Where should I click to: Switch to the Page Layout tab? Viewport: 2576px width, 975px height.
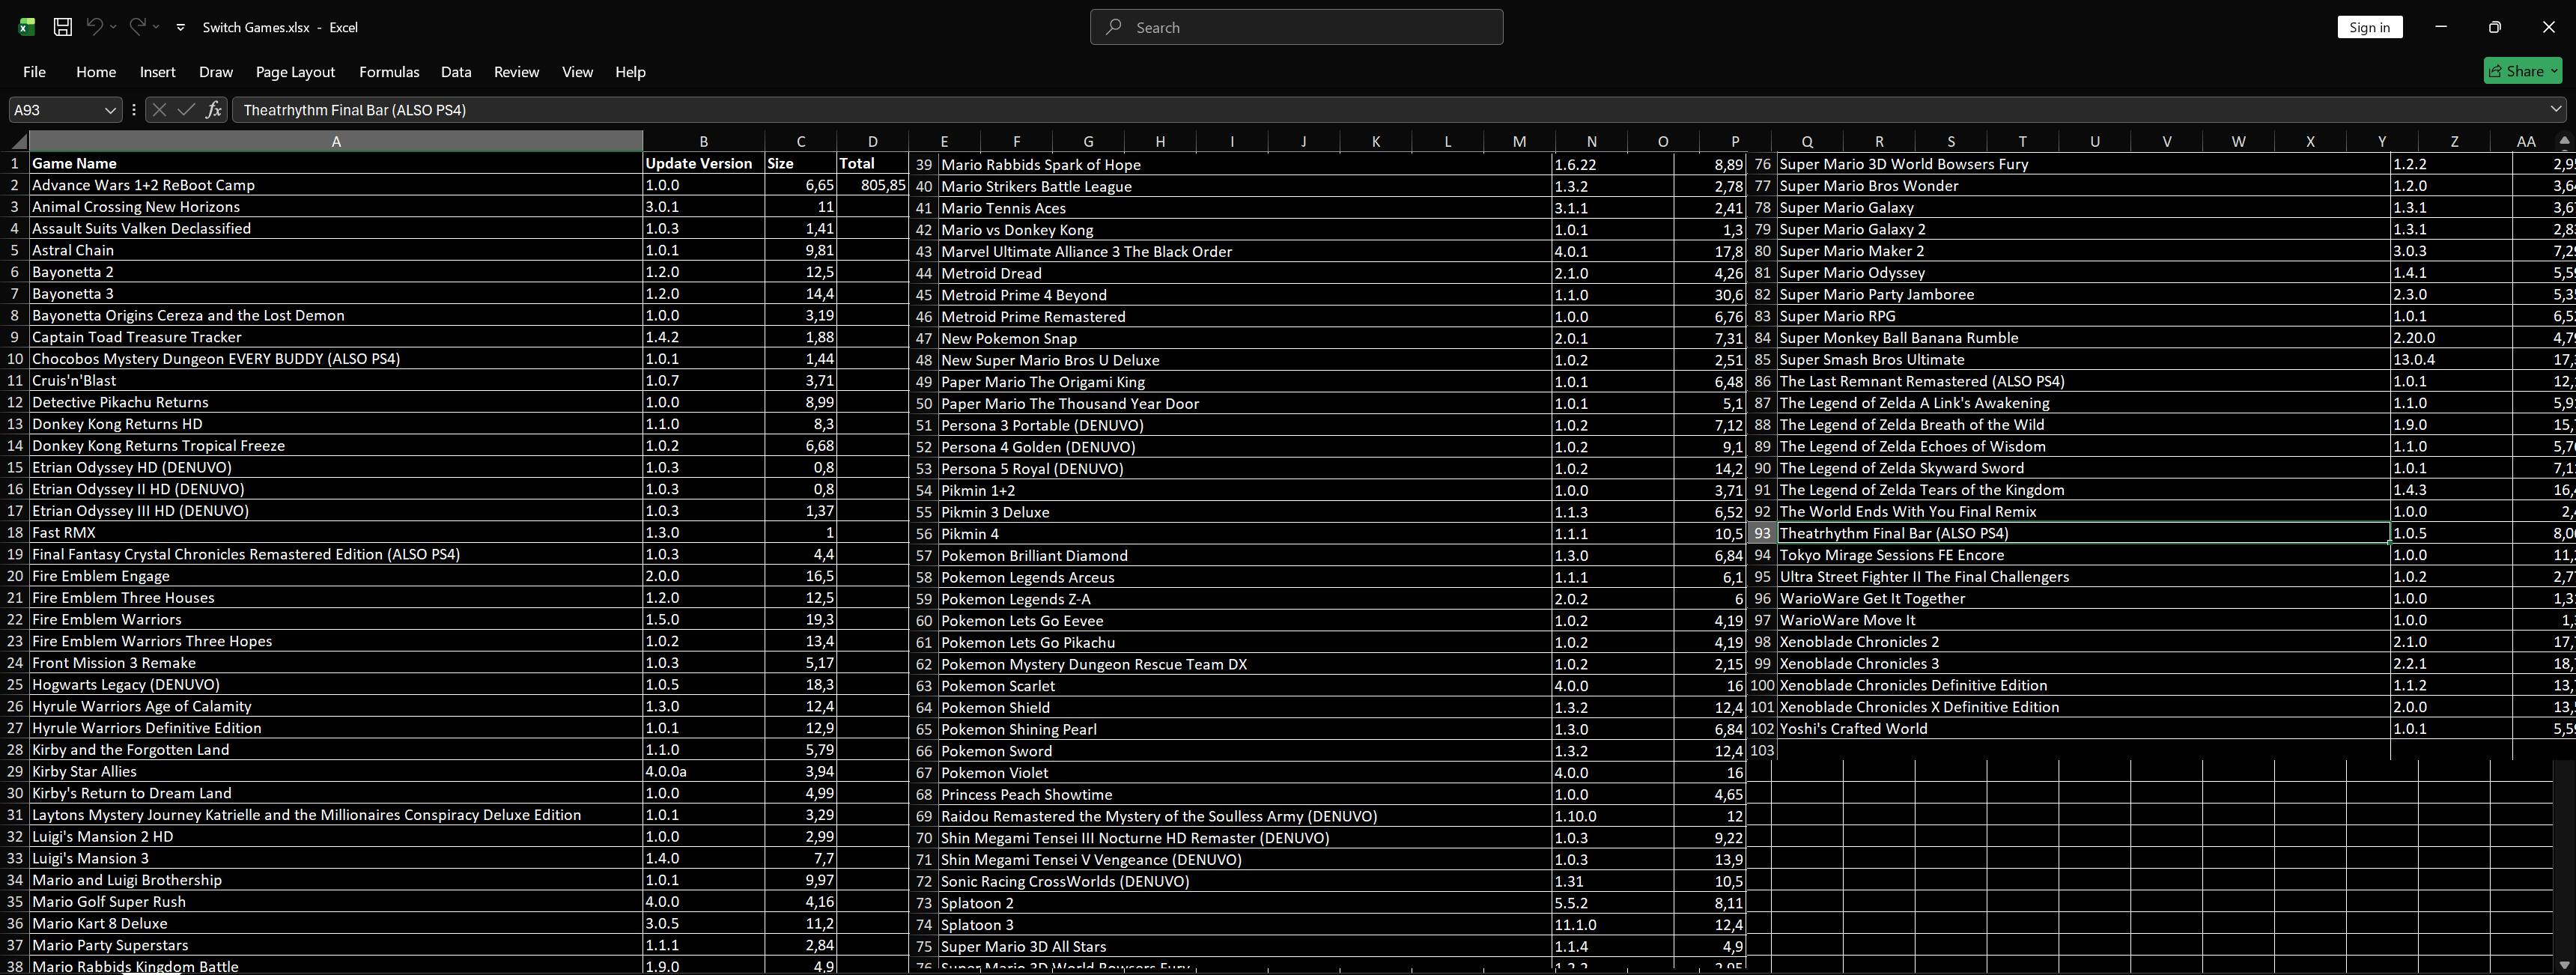pyautogui.click(x=295, y=72)
